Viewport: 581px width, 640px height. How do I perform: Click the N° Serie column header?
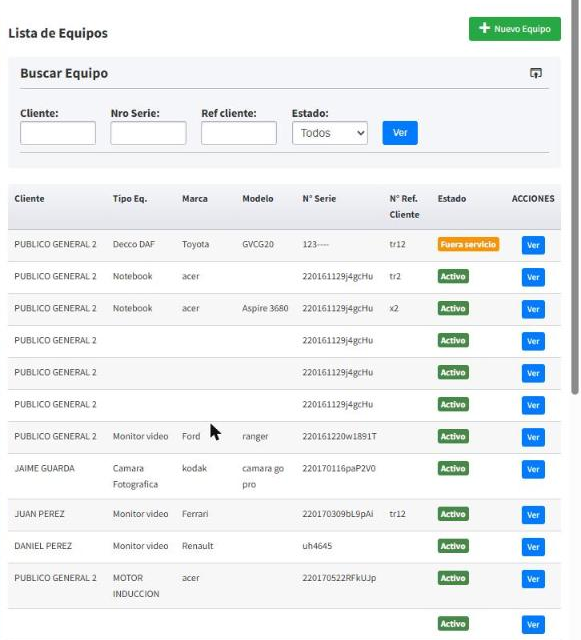319,199
